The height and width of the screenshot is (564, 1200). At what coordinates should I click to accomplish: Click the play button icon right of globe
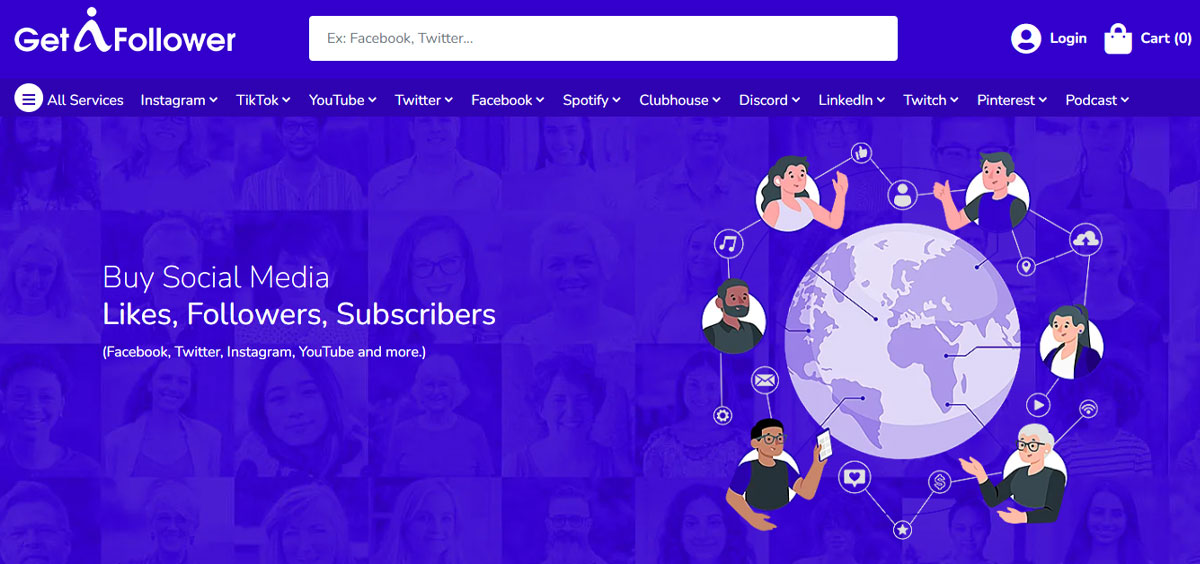[x=1039, y=405]
